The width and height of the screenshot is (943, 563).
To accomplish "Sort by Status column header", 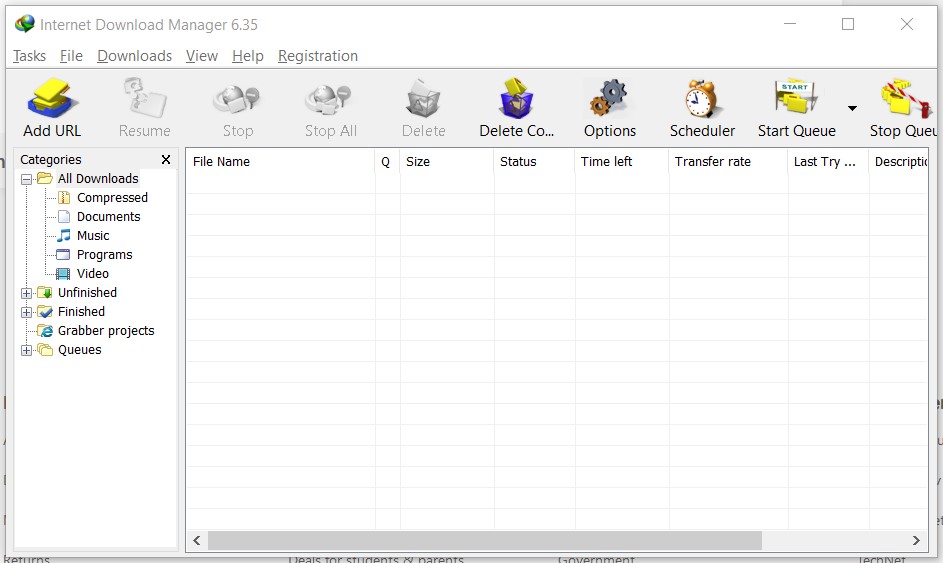I will (x=534, y=162).
